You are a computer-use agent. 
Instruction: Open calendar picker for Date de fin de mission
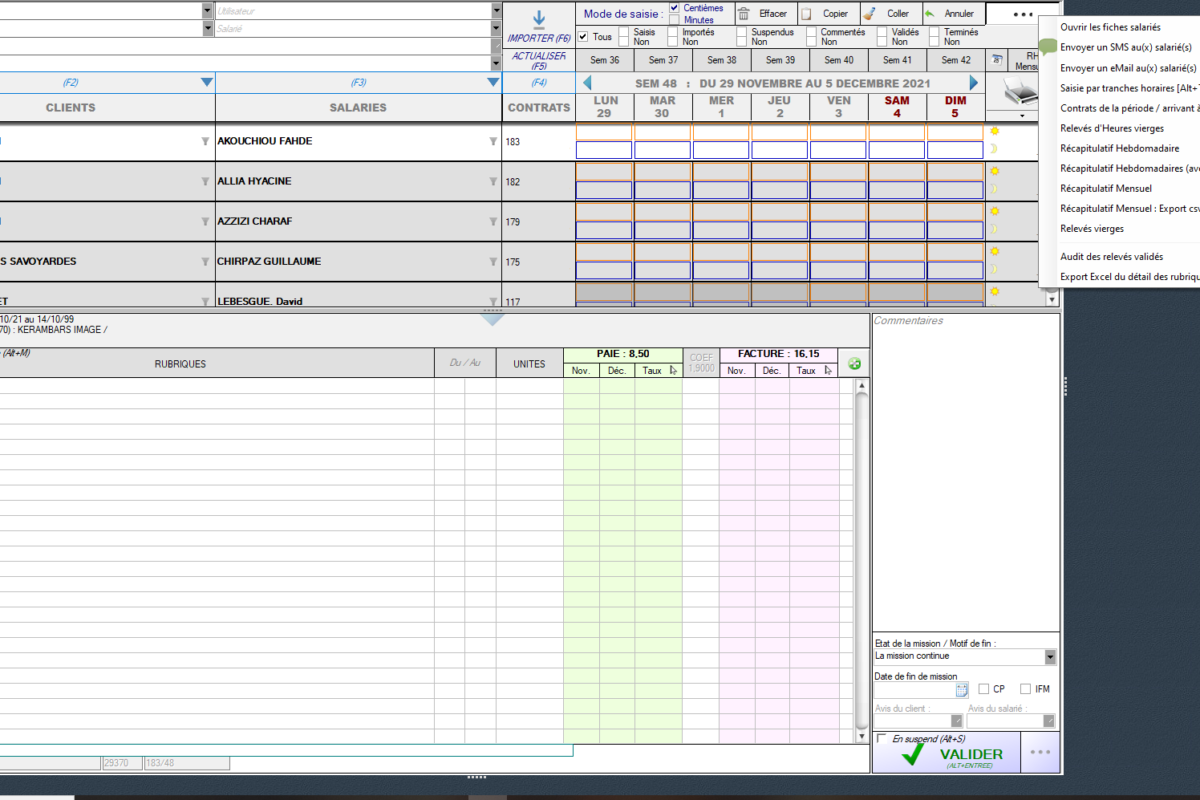tap(962, 690)
